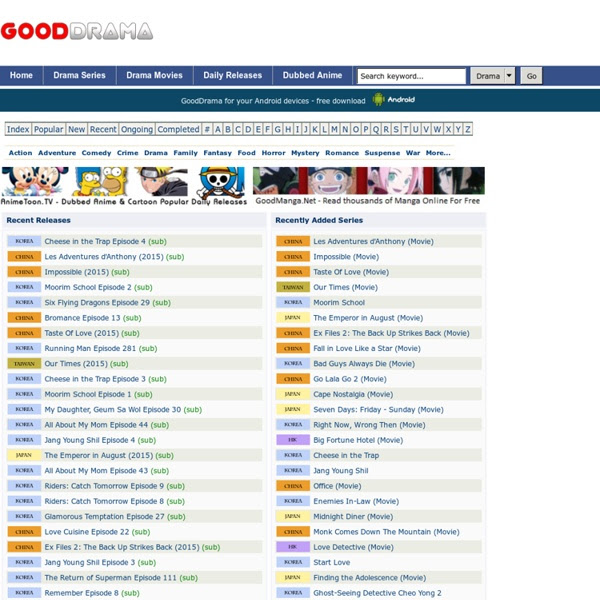
Task: Select the New filter tab
Action: [x=77, y=129]
